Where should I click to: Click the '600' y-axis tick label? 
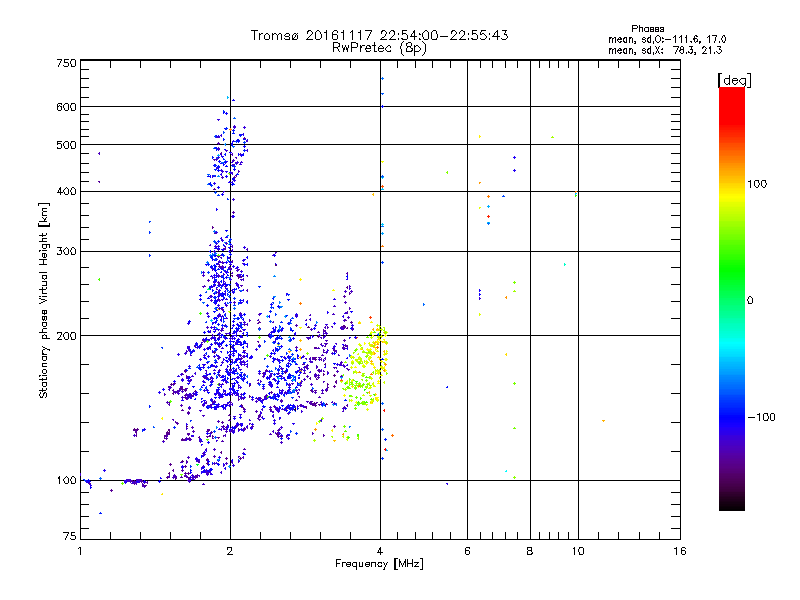[67, 107]
